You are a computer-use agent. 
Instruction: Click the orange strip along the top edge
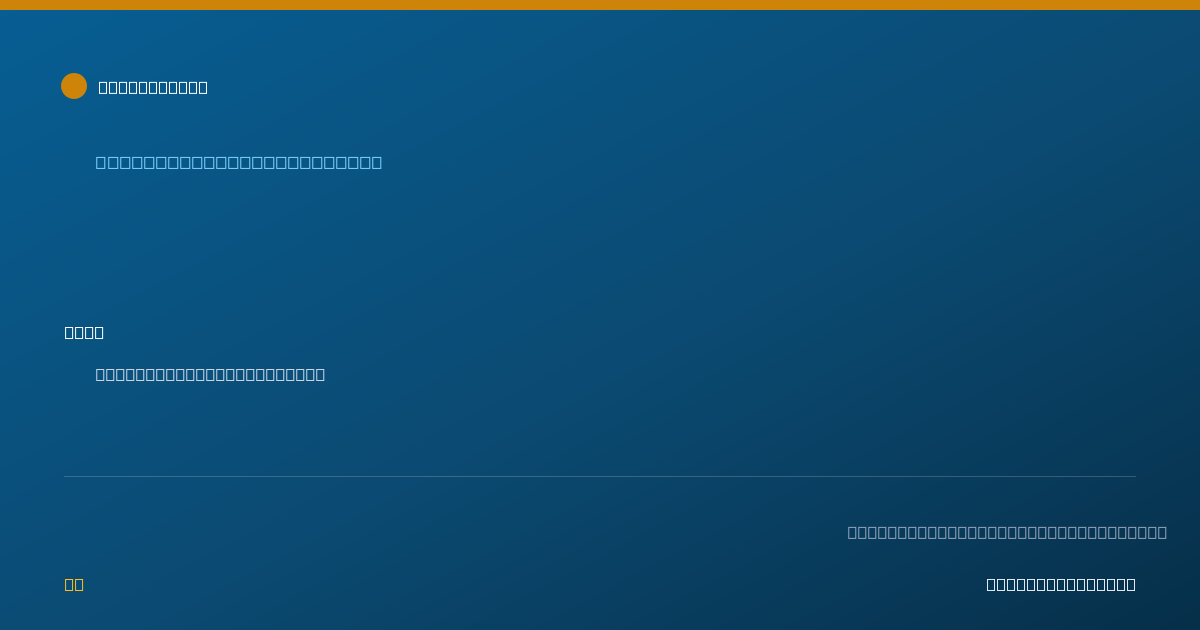(600, 5)
